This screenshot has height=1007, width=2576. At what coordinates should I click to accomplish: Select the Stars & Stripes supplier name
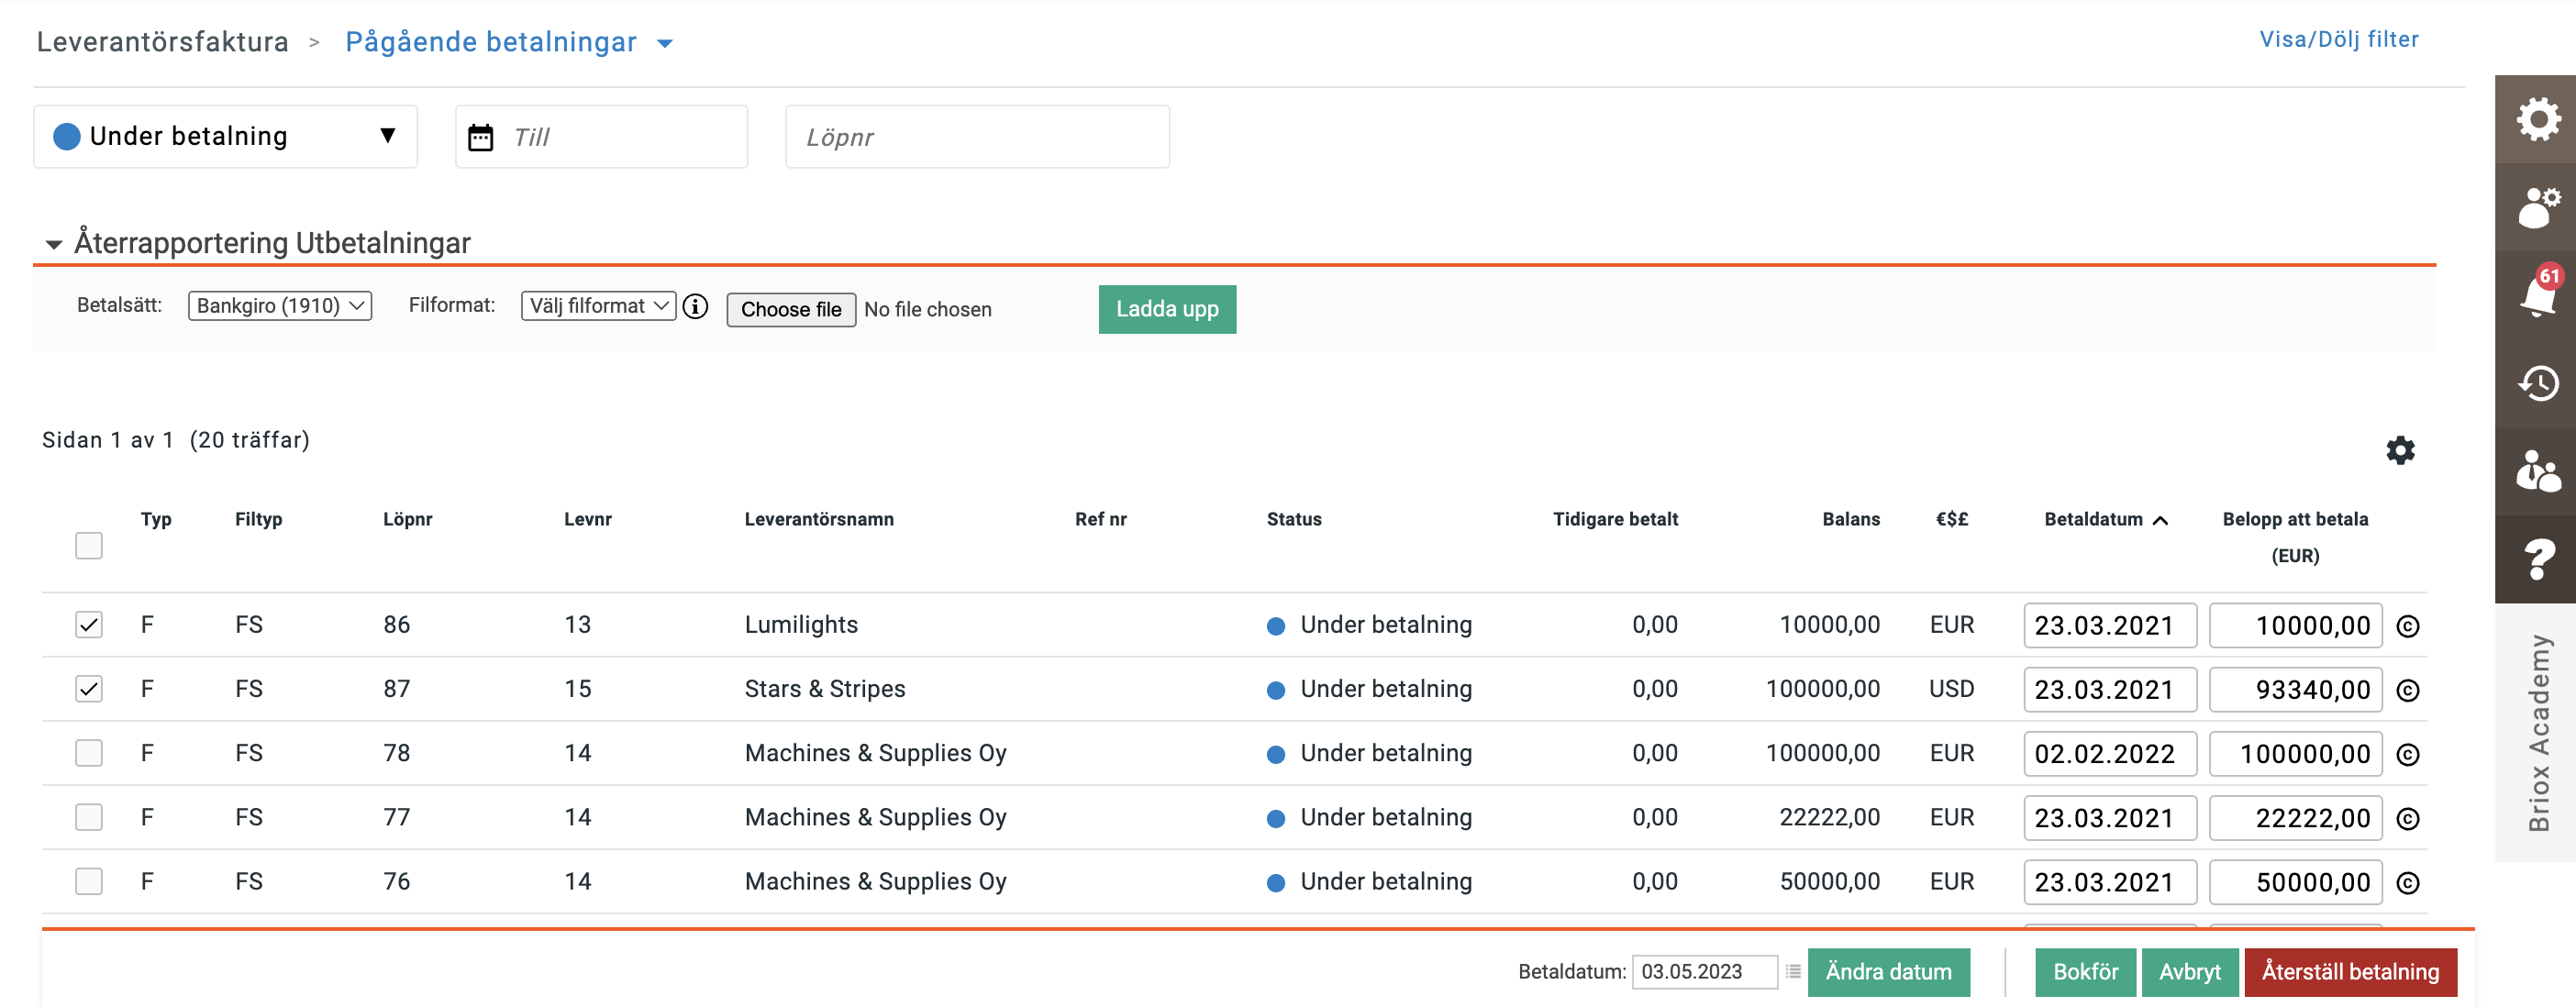825,689
